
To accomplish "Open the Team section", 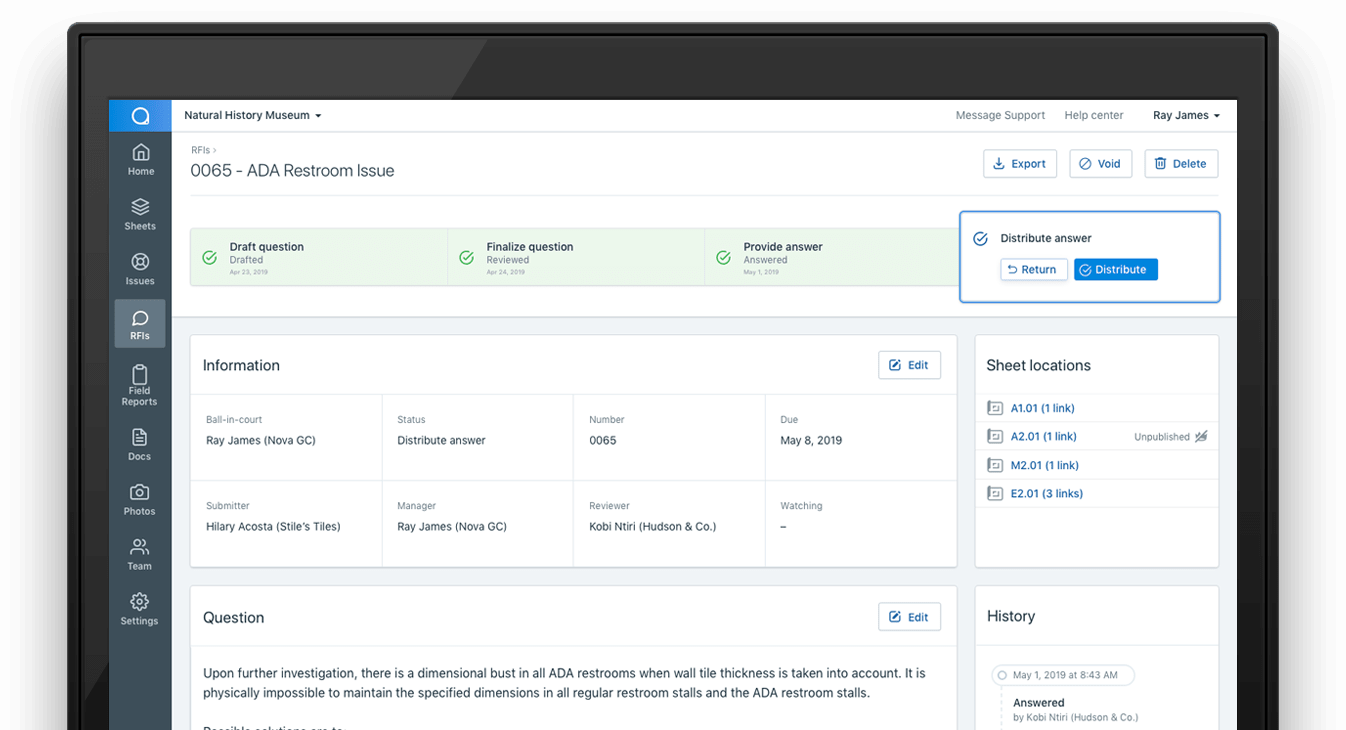I will coord(140,554).
